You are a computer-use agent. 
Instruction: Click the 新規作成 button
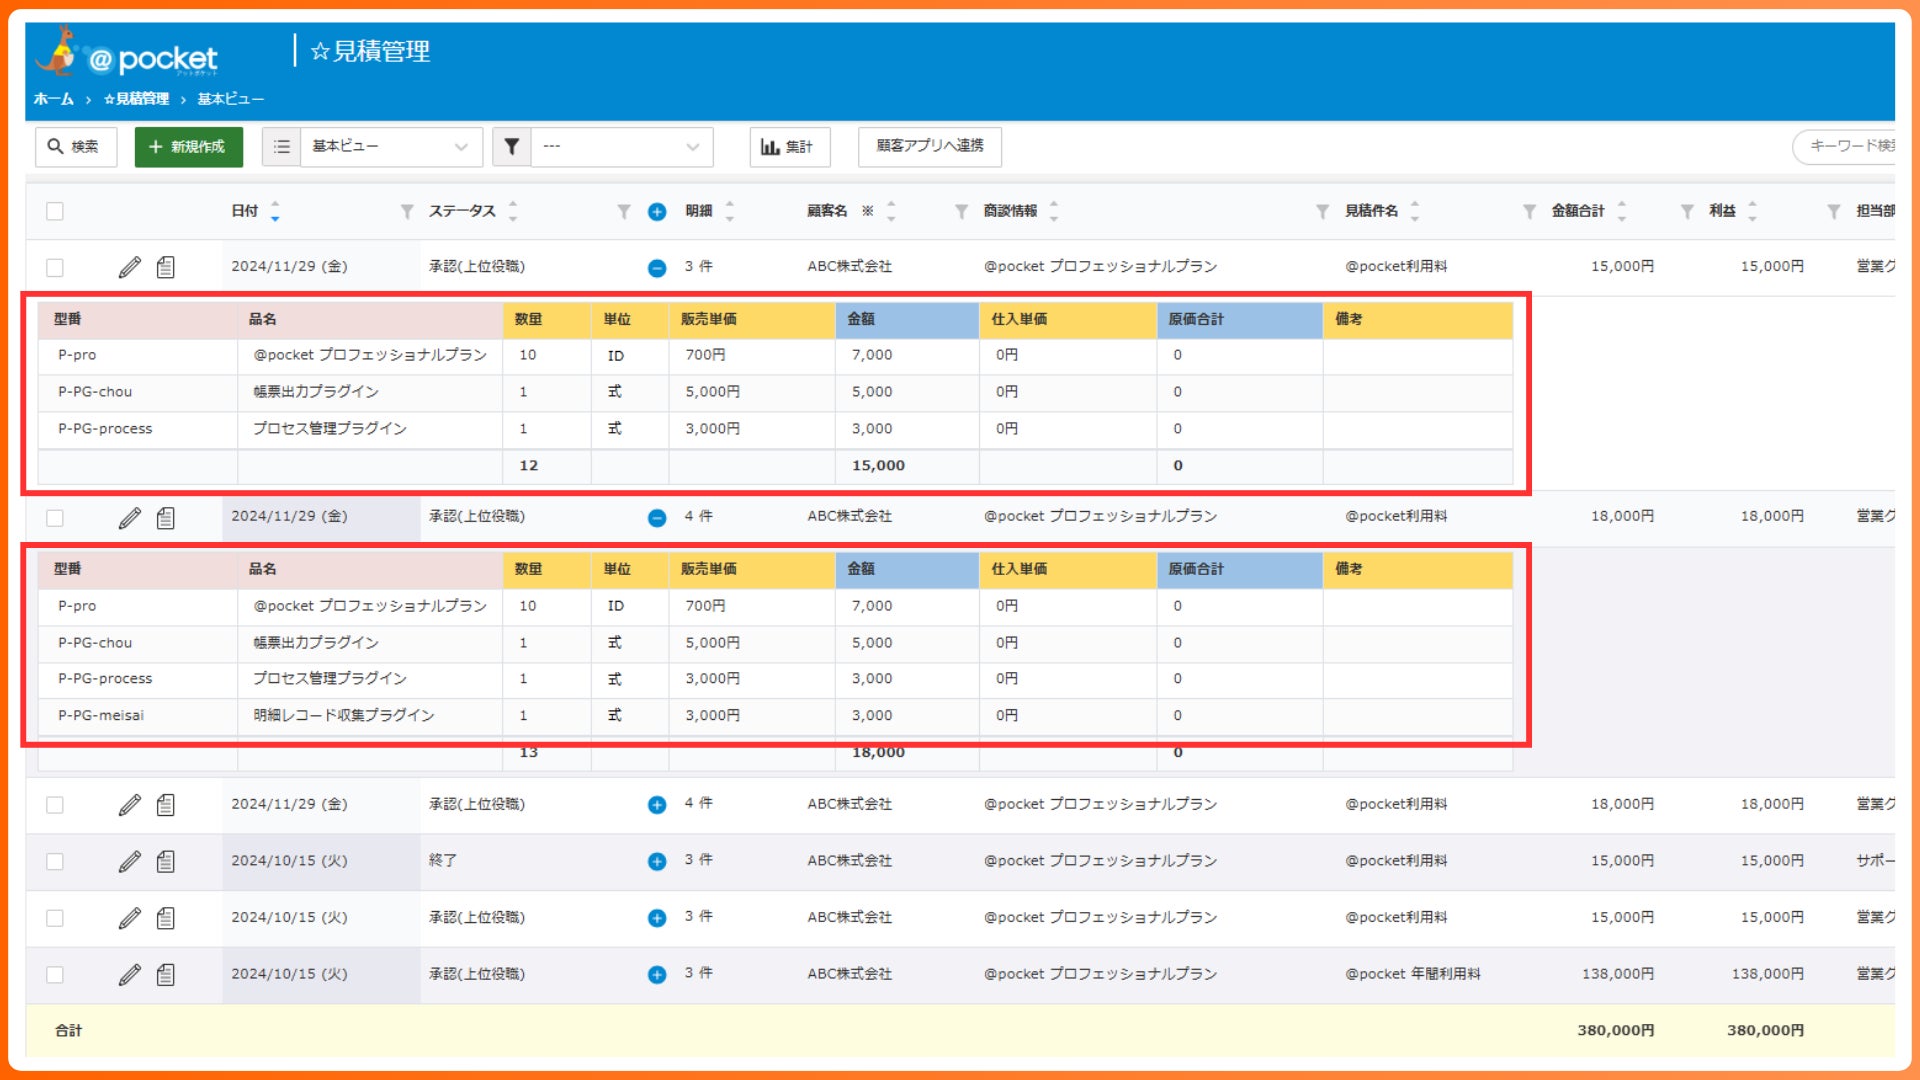[x=188, y=147]
